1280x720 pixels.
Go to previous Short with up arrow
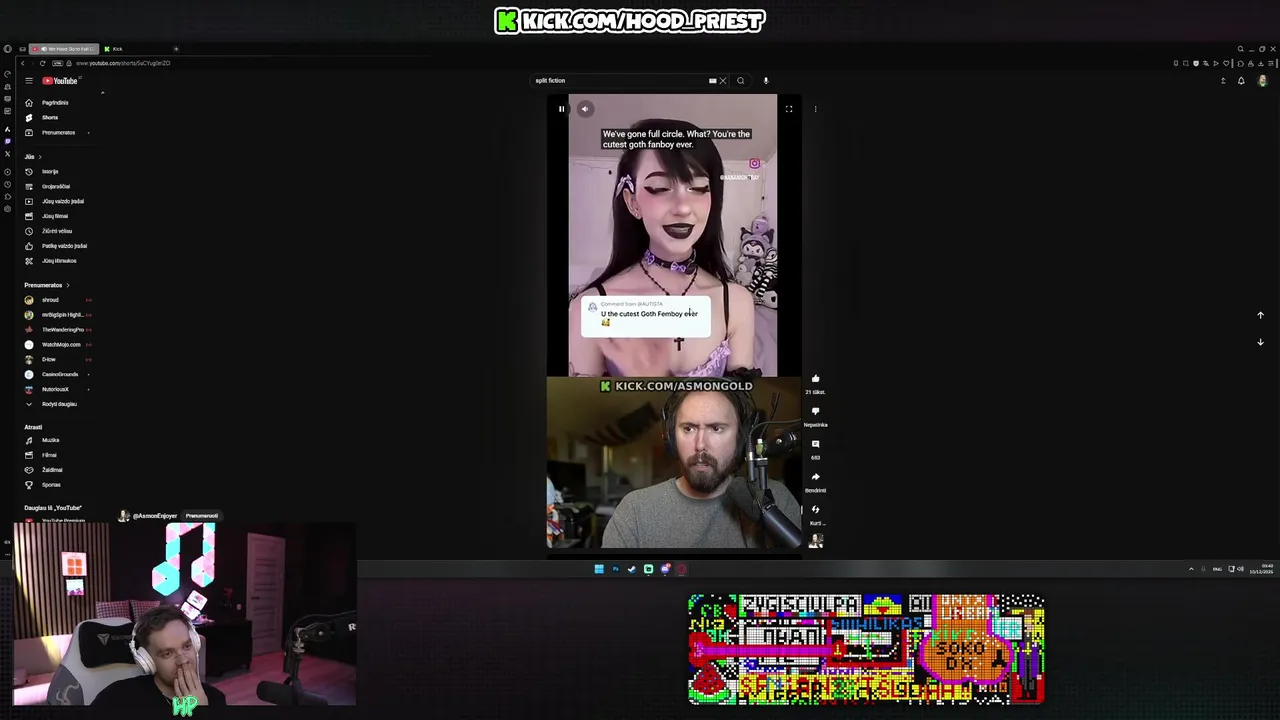tap(1260, 315)
